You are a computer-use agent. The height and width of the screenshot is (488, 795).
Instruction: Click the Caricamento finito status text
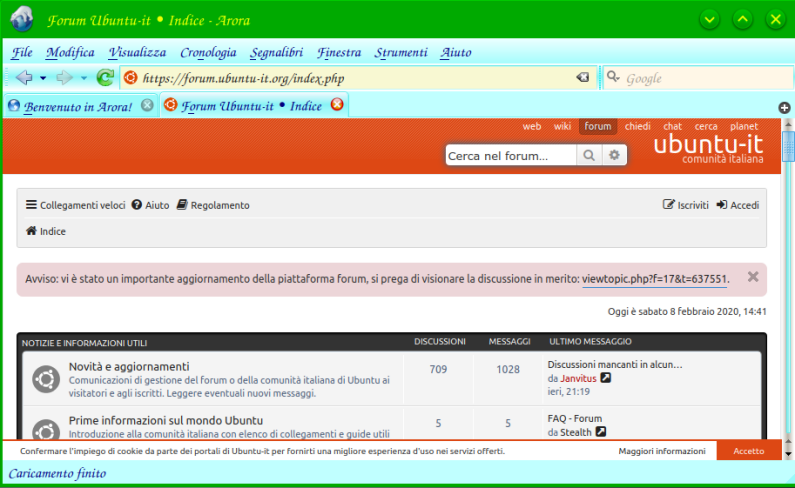pos(57,474)
